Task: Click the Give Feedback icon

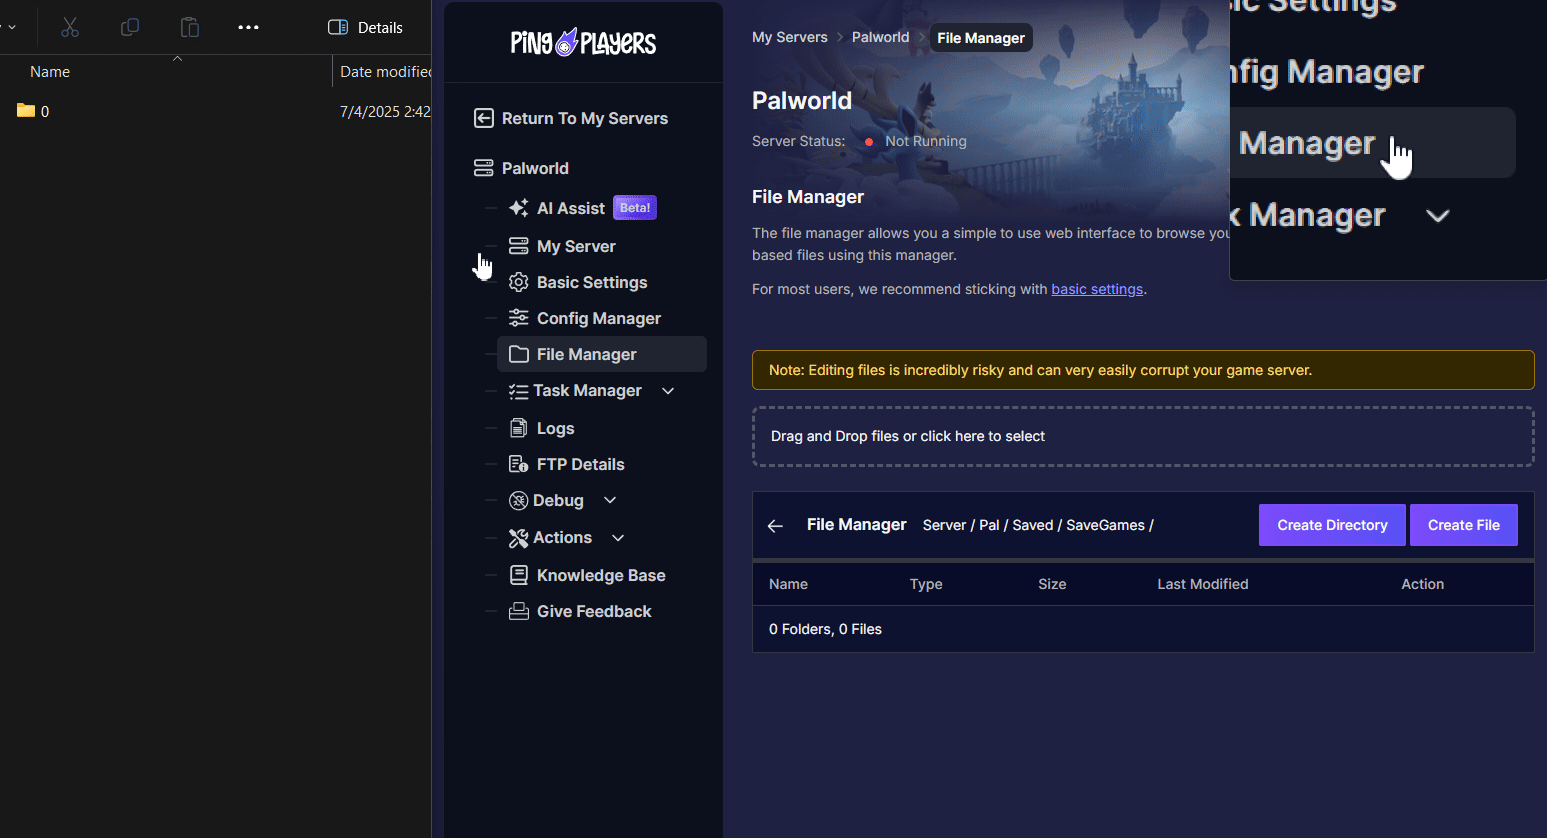Action: pos(519,611)
